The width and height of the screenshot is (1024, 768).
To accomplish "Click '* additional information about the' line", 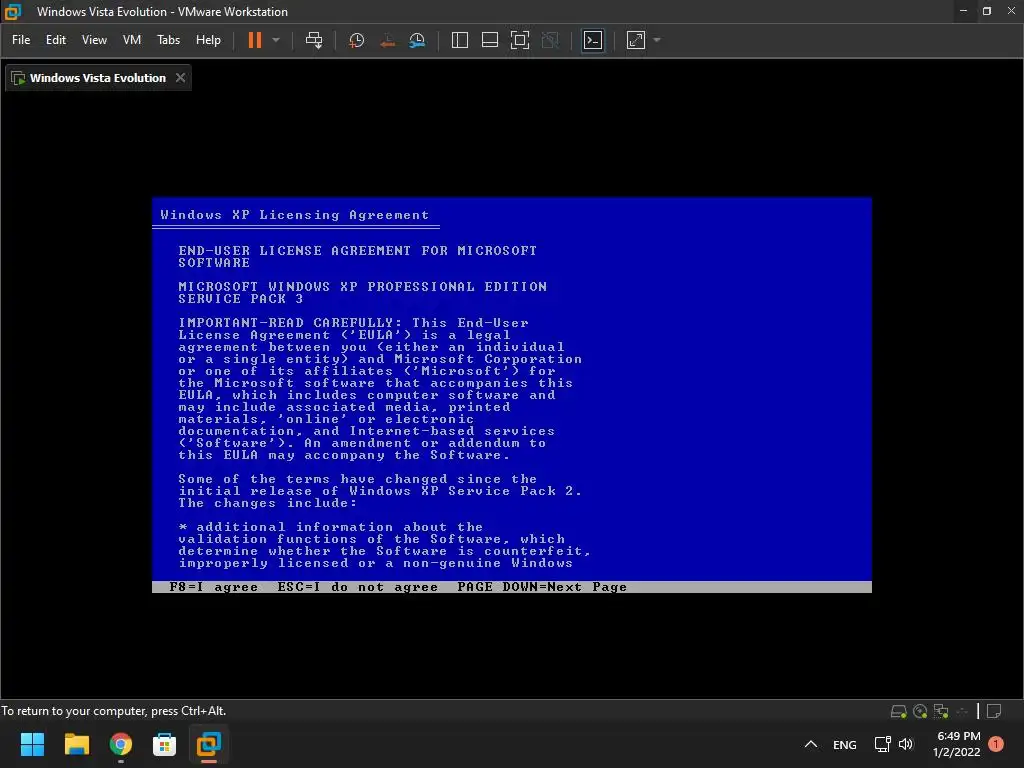I will (331, 527).
